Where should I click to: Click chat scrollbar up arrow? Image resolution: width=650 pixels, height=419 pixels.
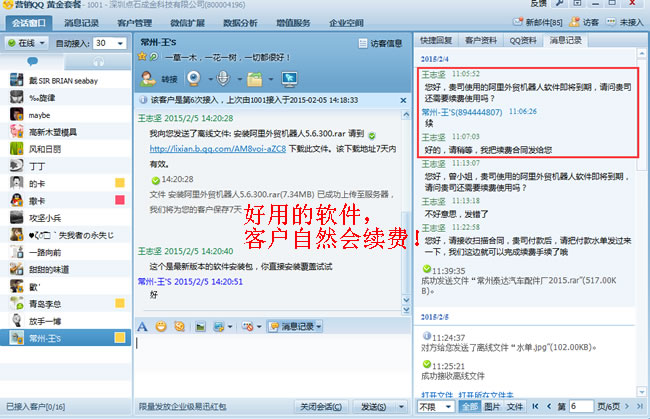pyautogui.click(x=406, y=114)
